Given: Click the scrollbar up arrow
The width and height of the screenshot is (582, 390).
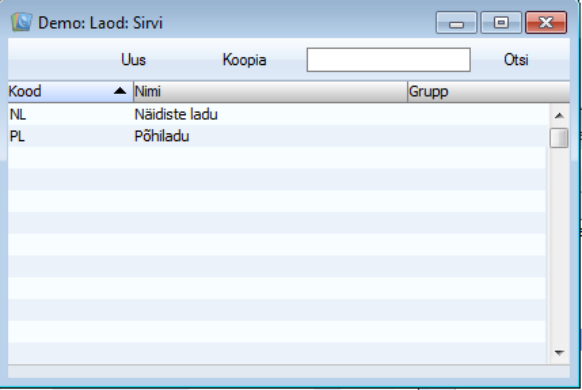Looking at the screenshot, I should (x=559, y=115).
